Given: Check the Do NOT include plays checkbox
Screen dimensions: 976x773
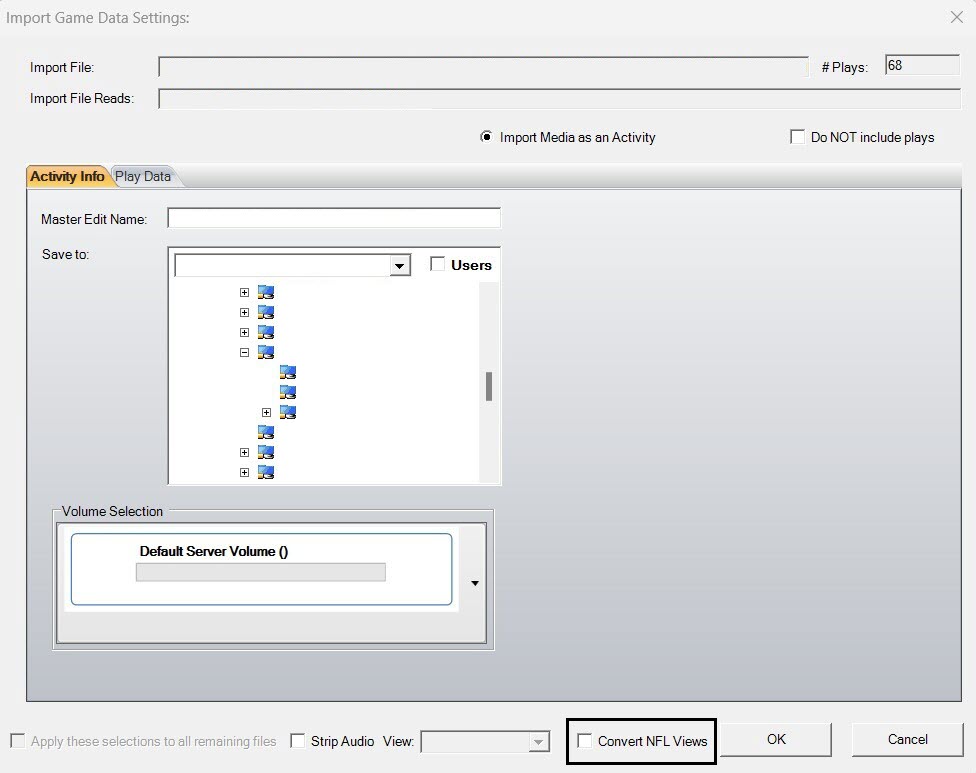Looking at the screenshot, I should click(x=797, y=137).
